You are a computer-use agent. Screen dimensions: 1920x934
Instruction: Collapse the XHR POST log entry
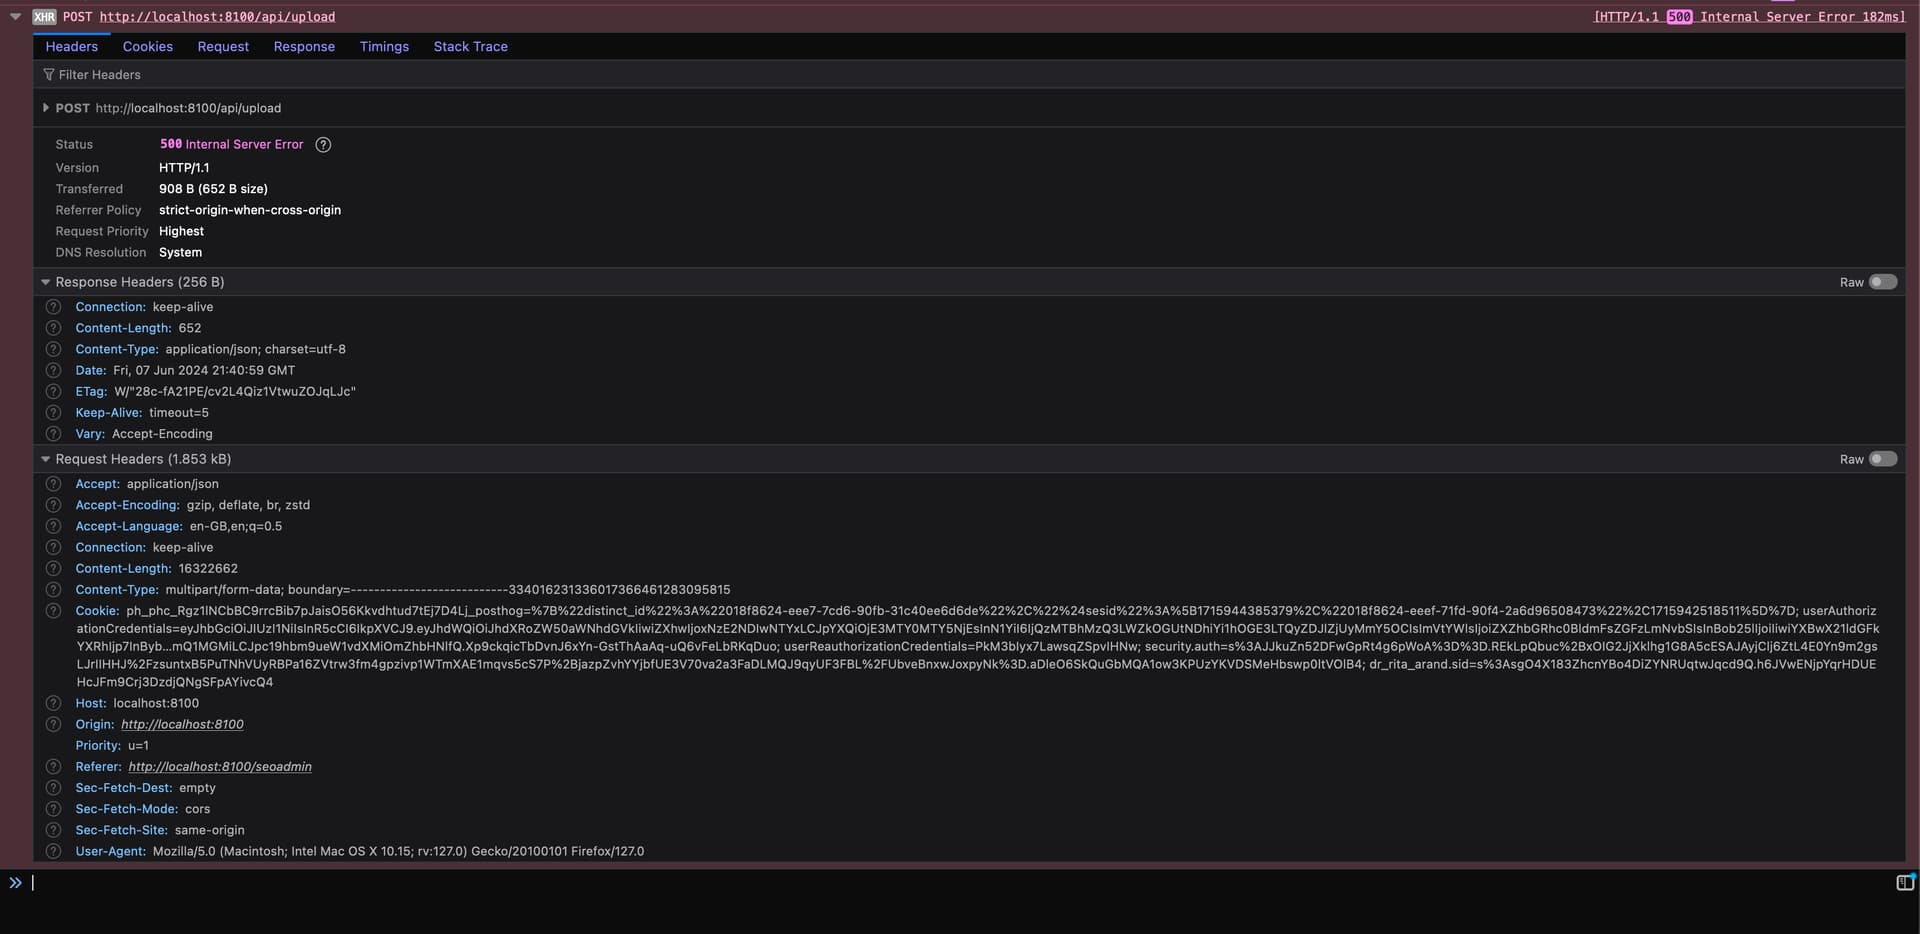tap(15, 17)
